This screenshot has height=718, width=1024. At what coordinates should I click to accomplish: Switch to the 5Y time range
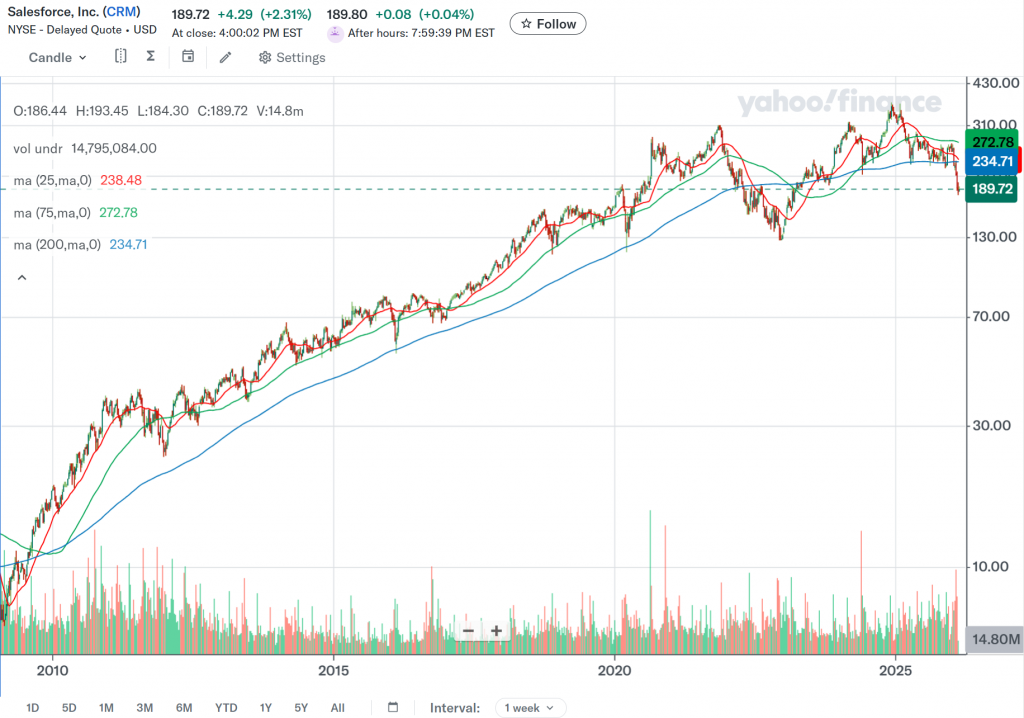[x=301, y=707]
